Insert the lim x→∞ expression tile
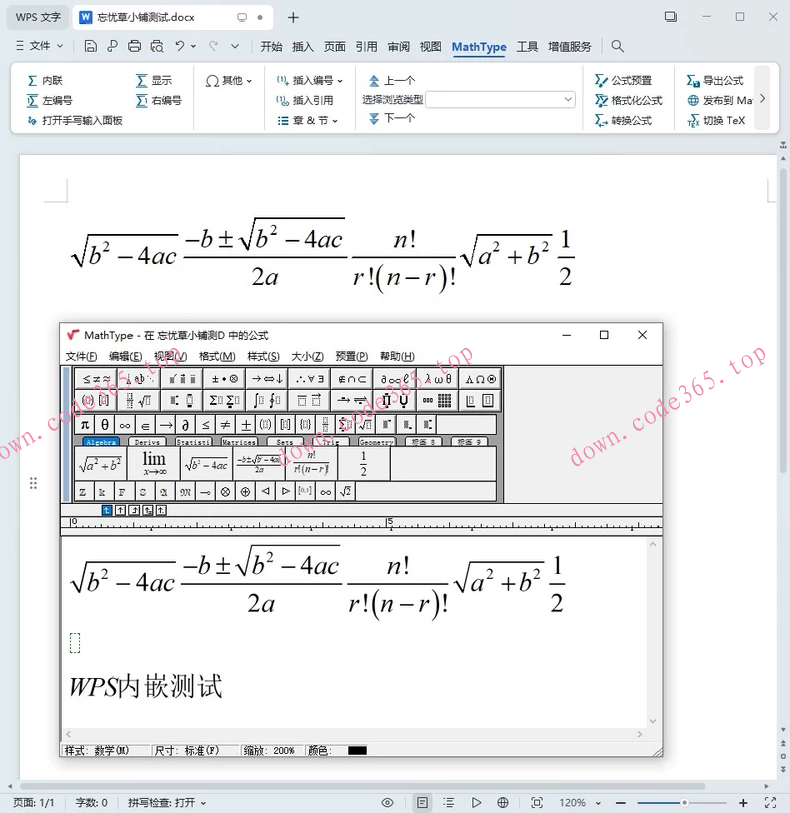790x813 pixels. tap(154, 464)
